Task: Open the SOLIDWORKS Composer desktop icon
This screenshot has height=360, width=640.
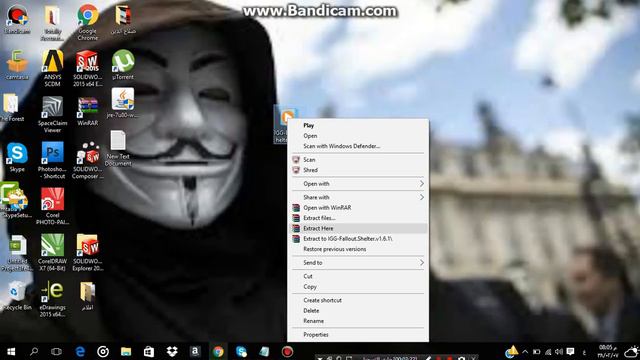Action: coord(88,160)
